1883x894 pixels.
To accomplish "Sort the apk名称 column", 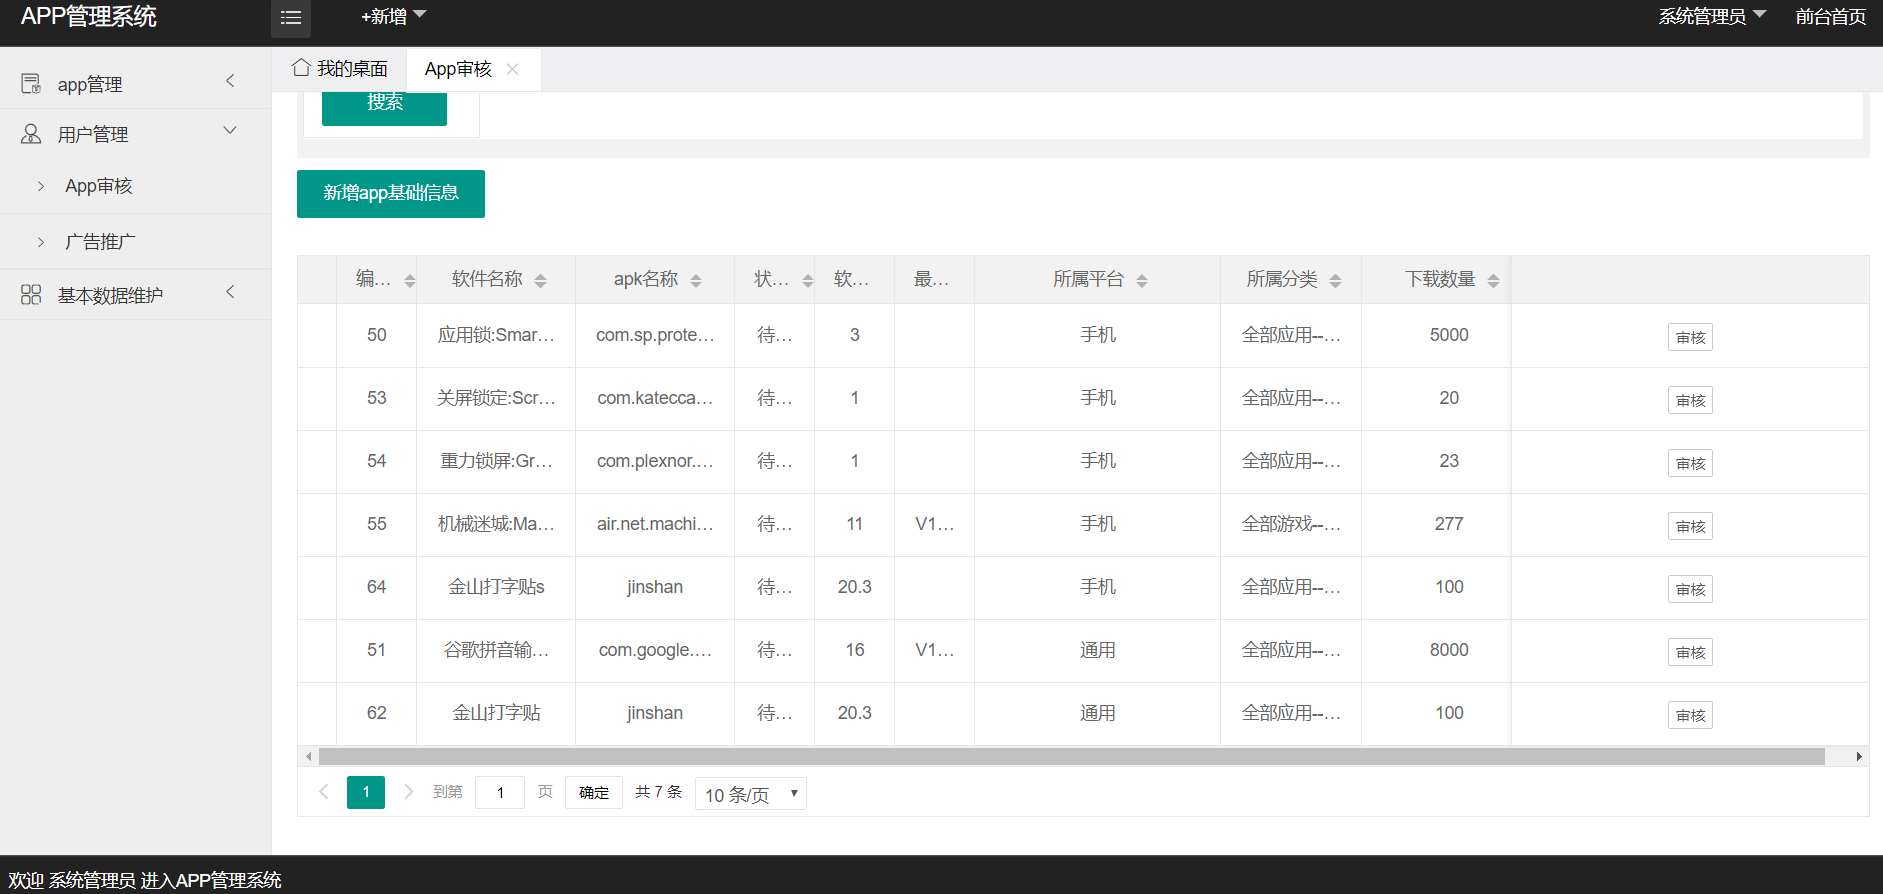I will click(696, 281).
